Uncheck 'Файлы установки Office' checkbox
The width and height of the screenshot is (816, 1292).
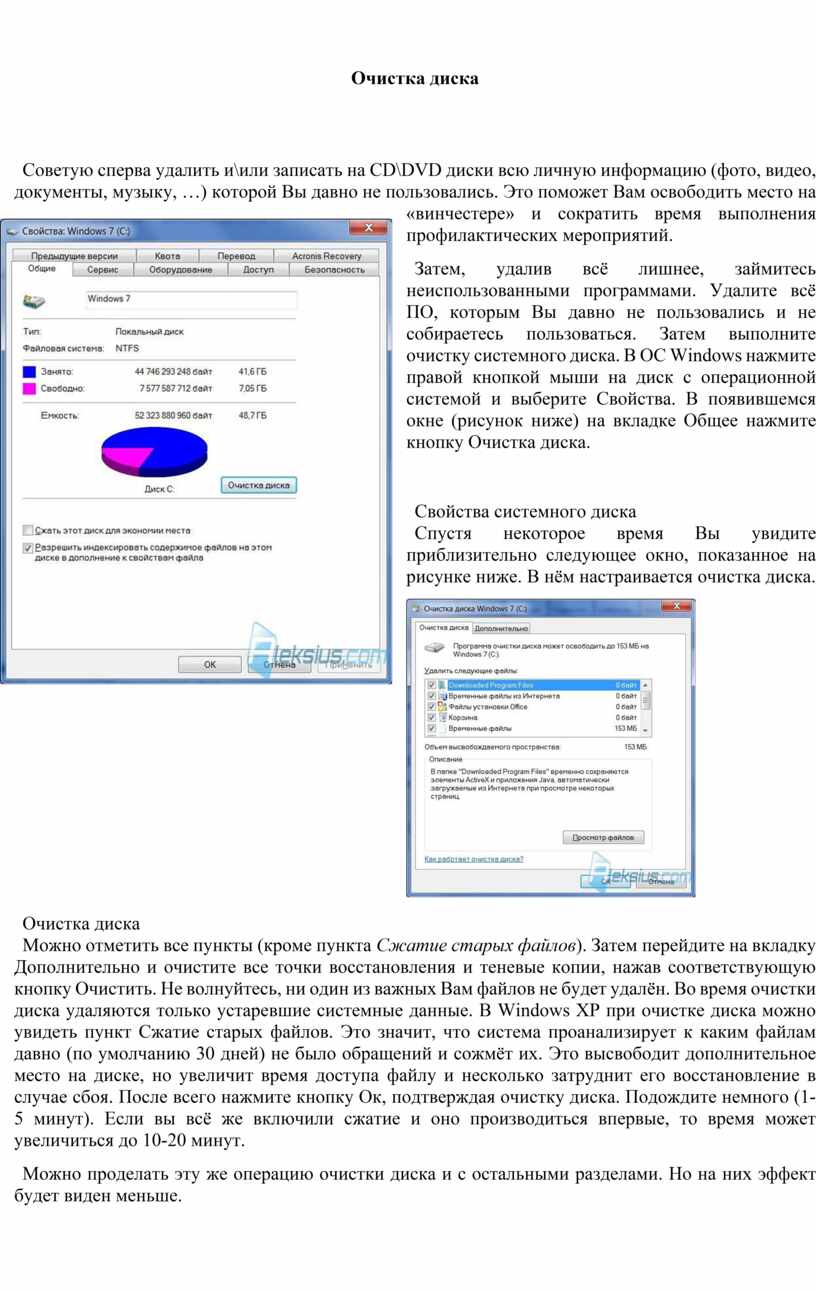tap(432, 707)
